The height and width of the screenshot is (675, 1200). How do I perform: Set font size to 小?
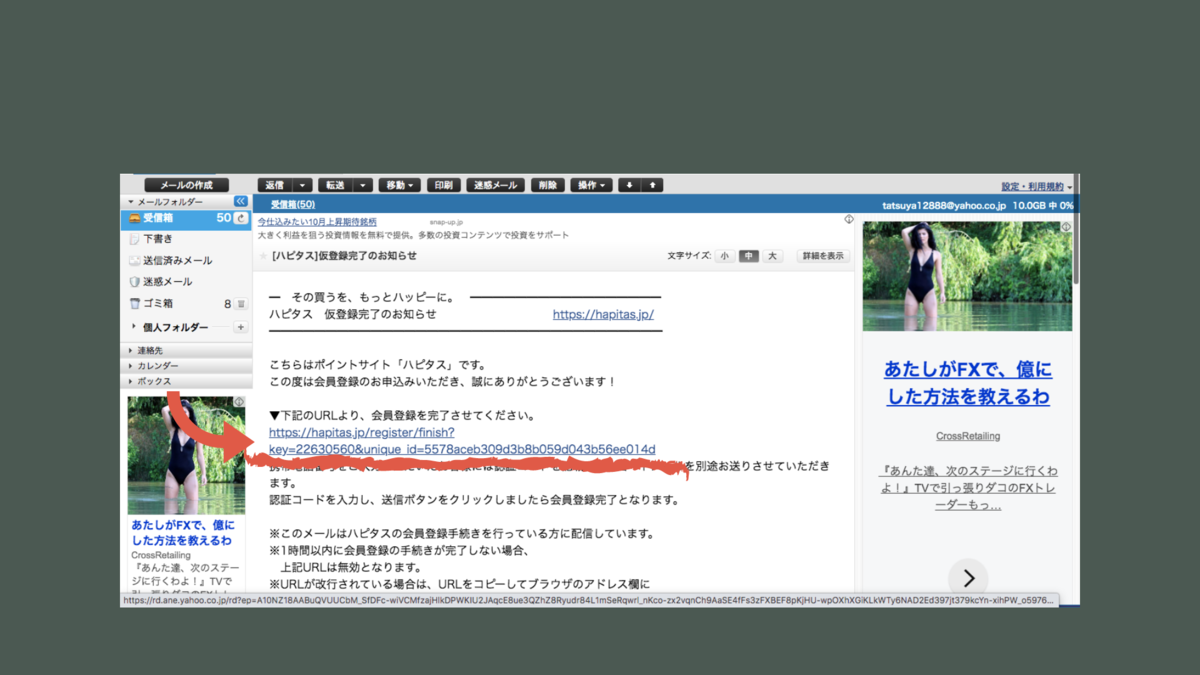pos(724,257)
